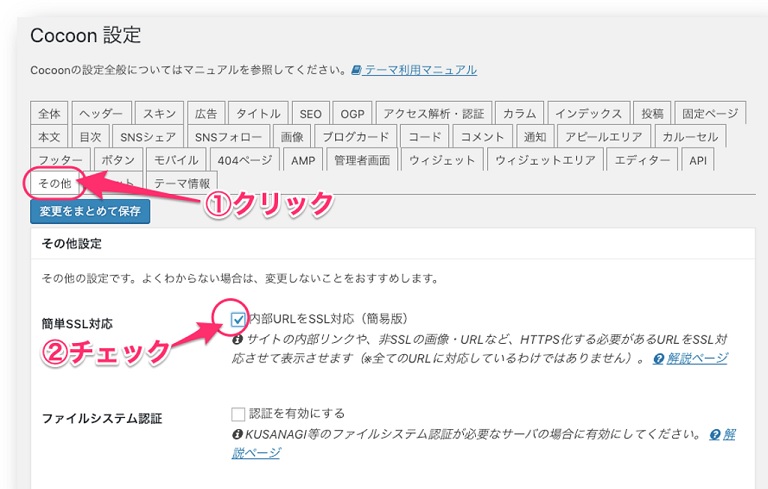The image size is (768, 489).
Task: Open the アクセス解析・認証 tab
Action: [x=433, y=114]
